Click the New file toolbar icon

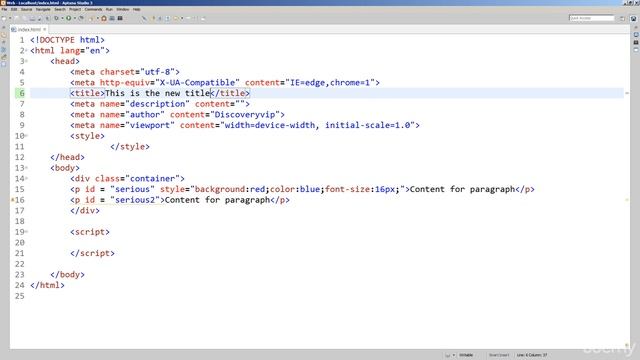tap(4, 18)
